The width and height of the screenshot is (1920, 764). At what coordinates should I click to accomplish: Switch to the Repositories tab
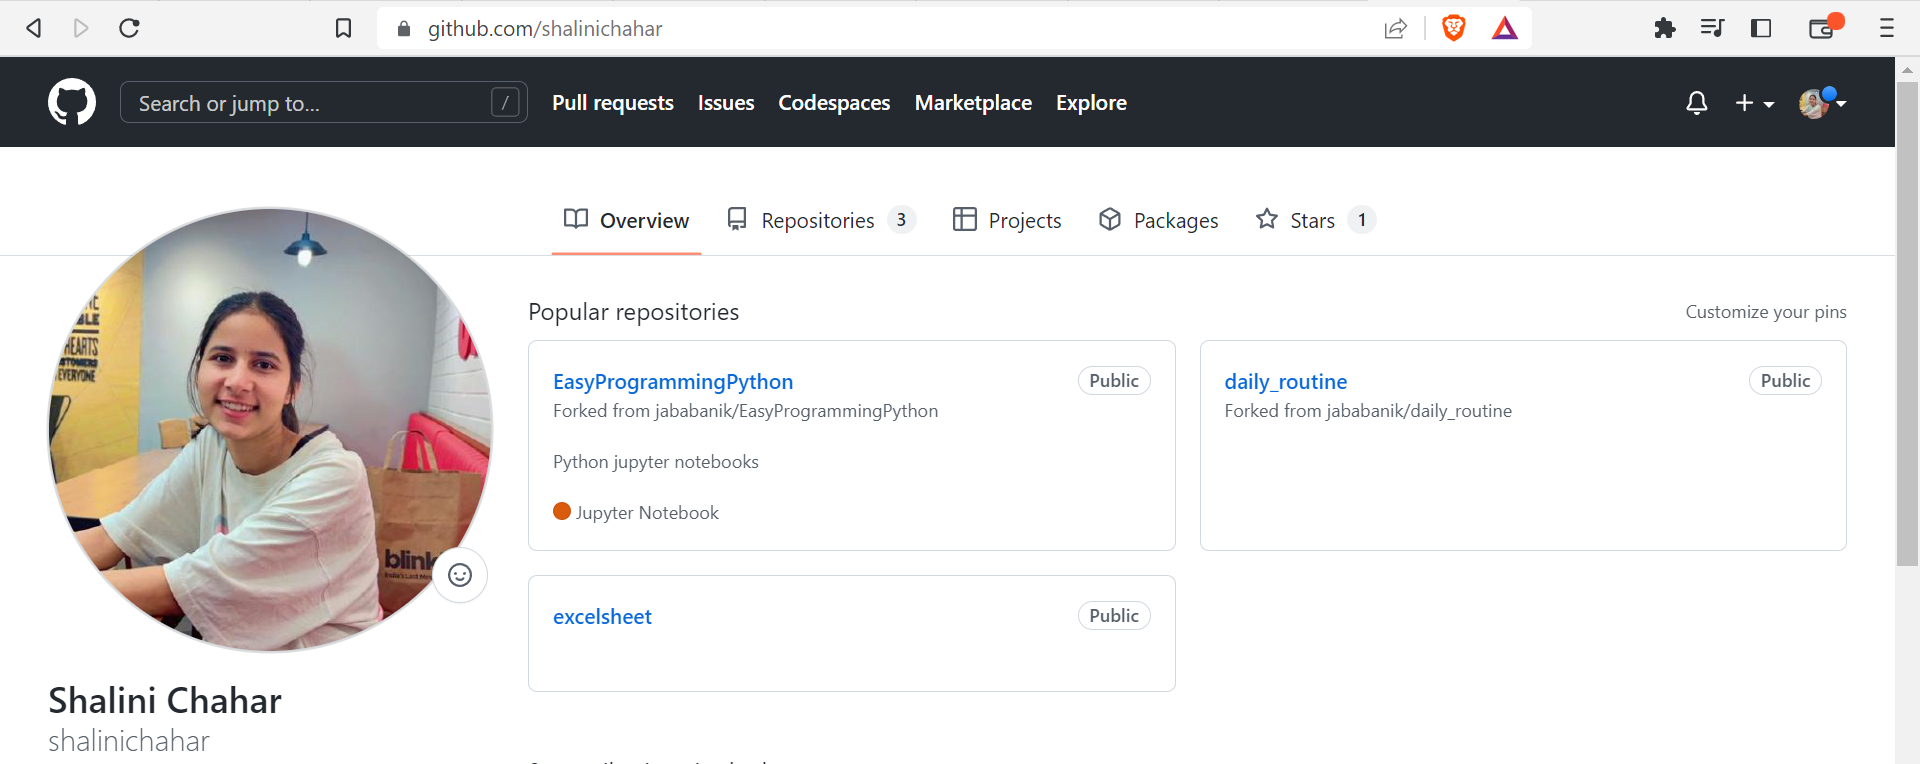coord(819,220)
